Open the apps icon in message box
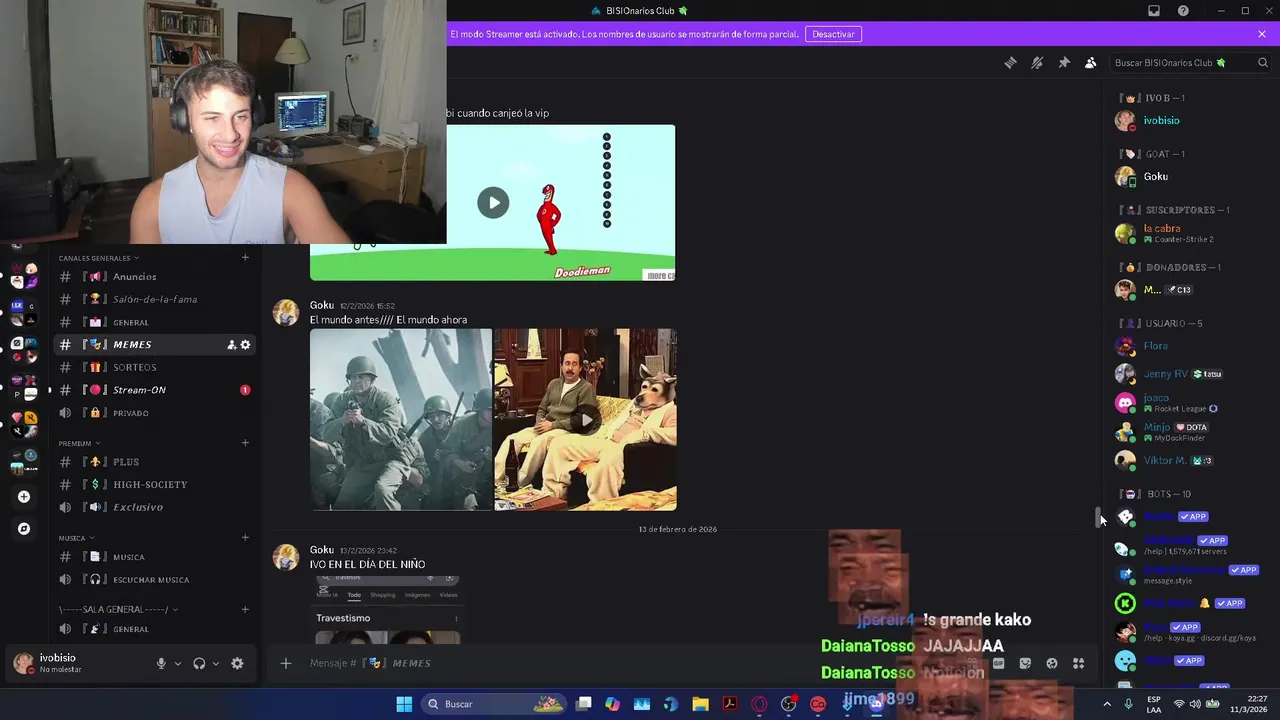This screenshot has width=1280, height=720. pyautogui.click(x=1079, y=663)
